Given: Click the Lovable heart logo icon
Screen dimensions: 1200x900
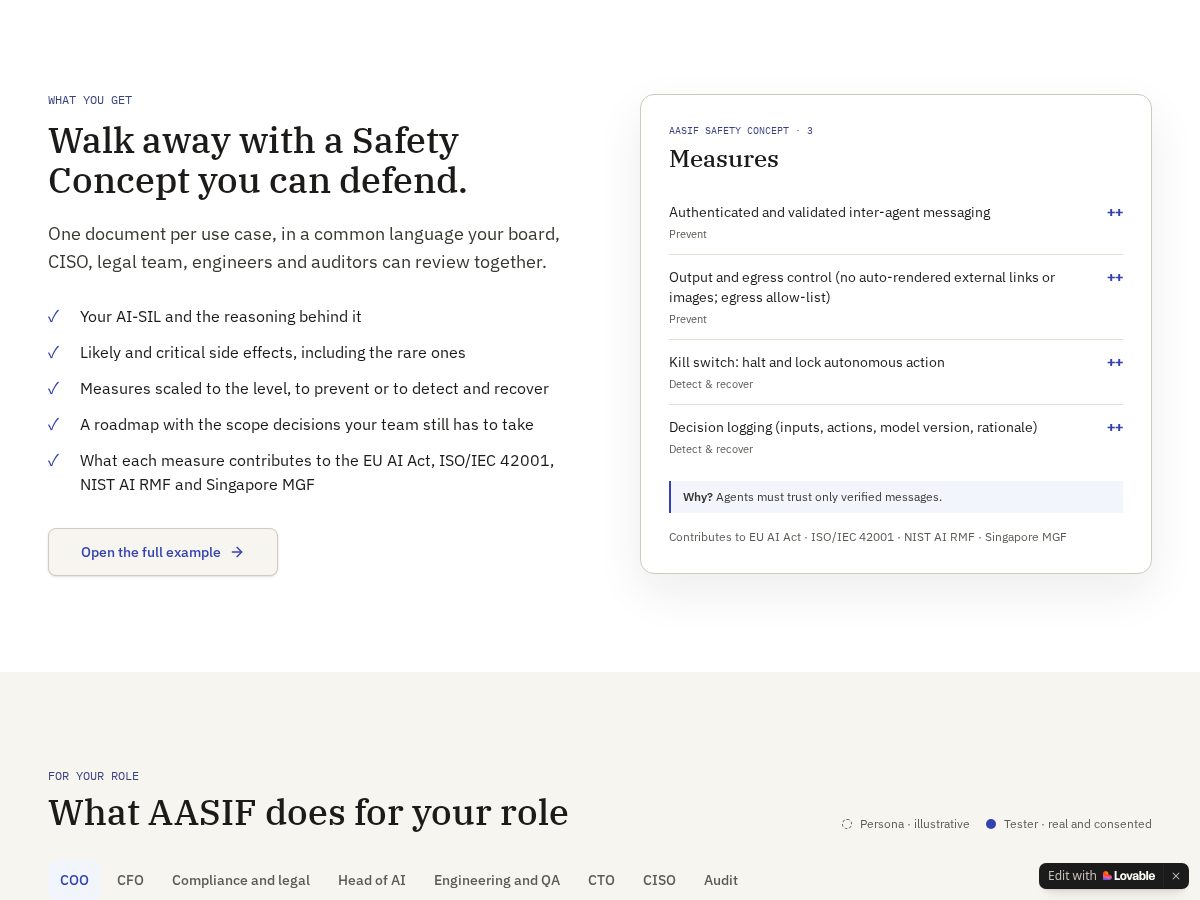Looking at the screenshot, I should pos(1107,876).
